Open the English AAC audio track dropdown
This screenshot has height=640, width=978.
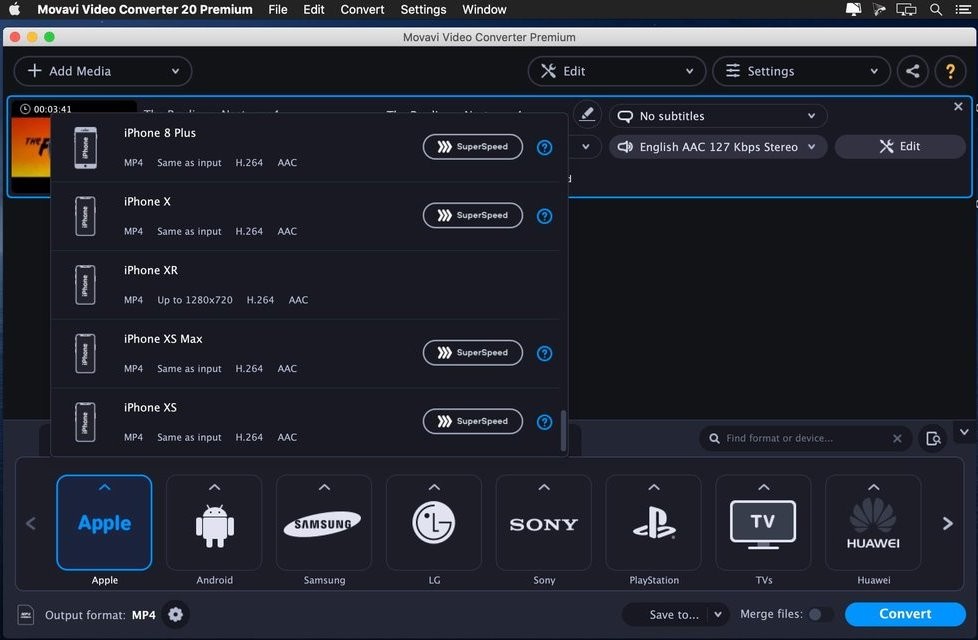718,147
